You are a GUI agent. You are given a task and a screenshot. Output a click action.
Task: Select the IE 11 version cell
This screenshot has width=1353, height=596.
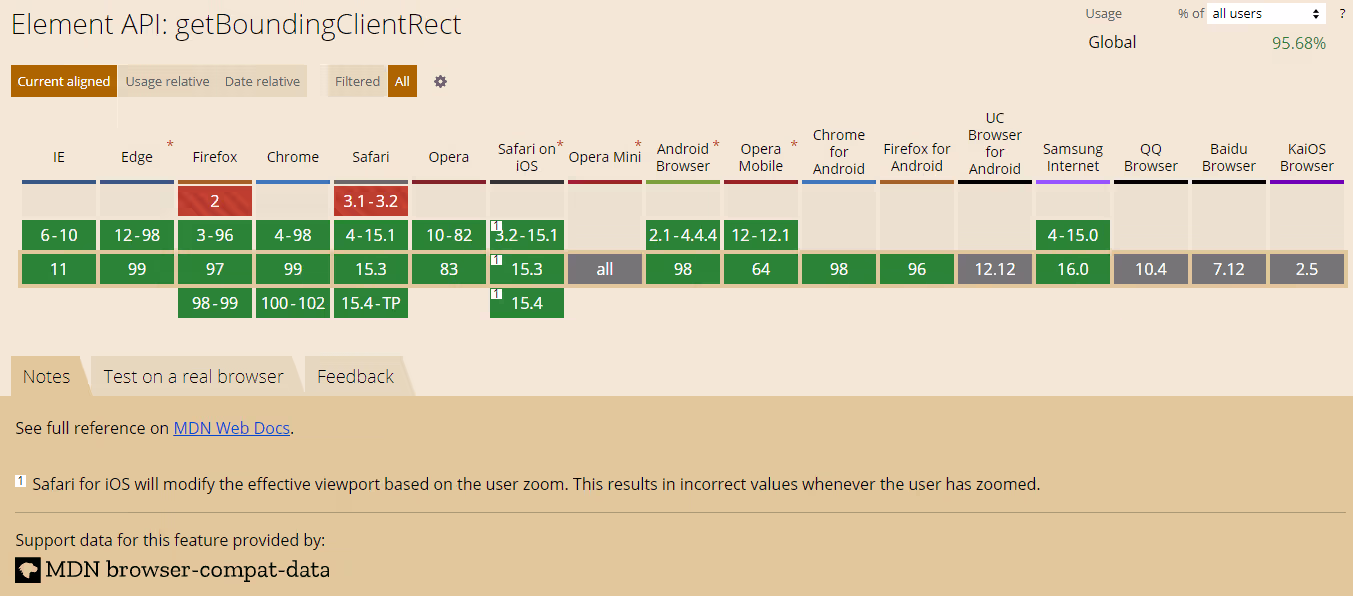tap(59, 269)
